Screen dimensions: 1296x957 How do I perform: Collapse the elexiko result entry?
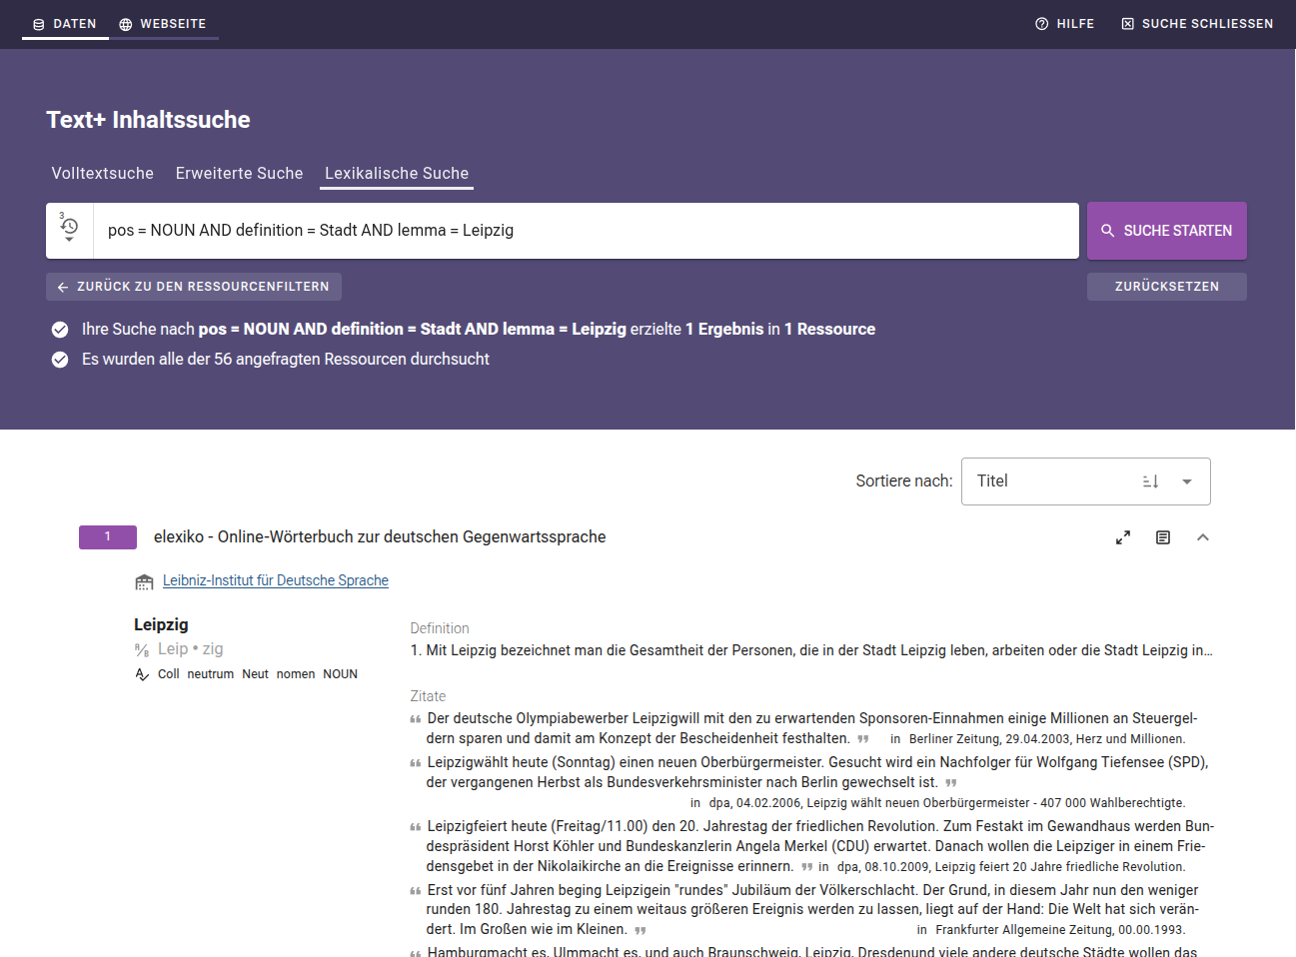[x=1203, y=538]
